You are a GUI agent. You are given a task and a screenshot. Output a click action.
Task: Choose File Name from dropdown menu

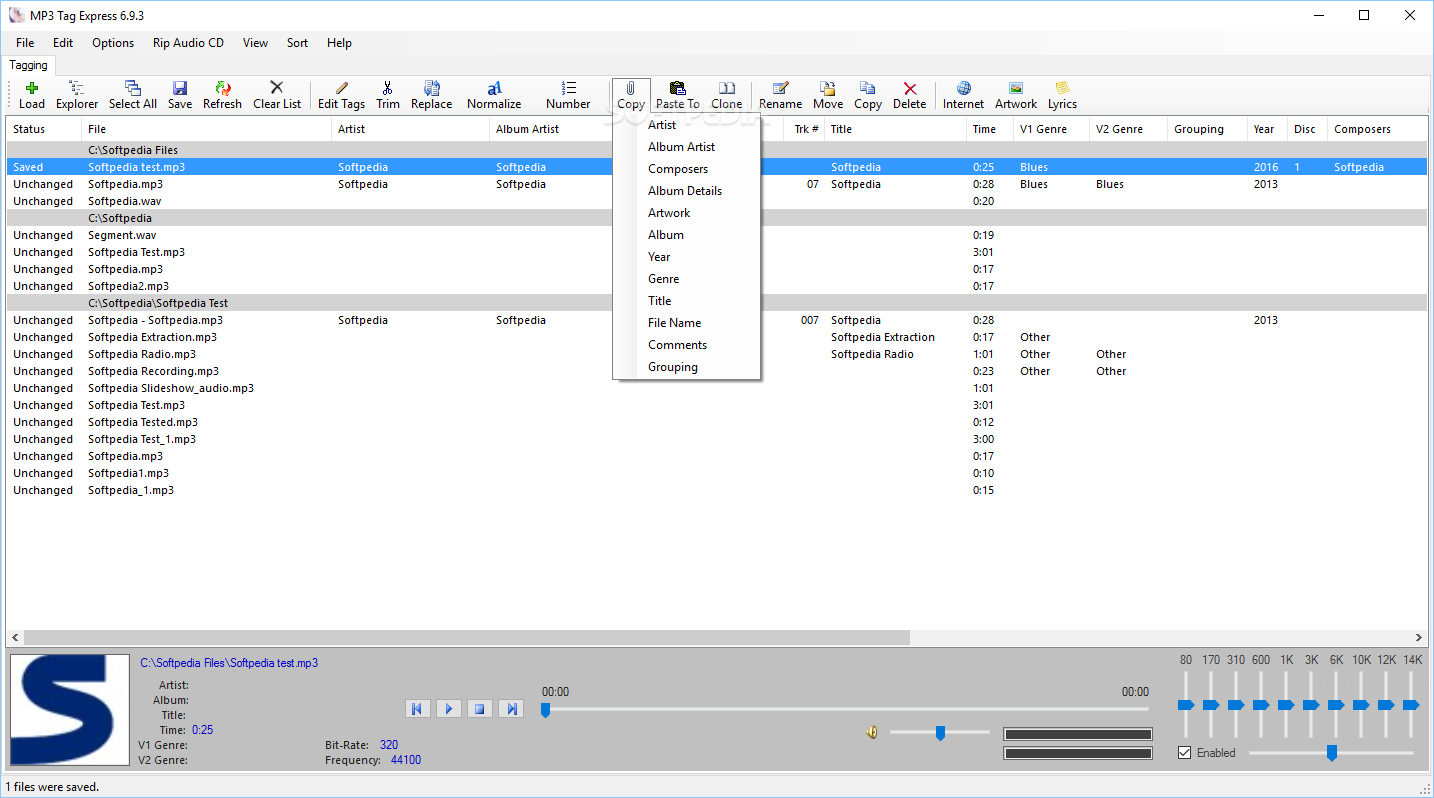pyautogui.click(x=687, y=323)
